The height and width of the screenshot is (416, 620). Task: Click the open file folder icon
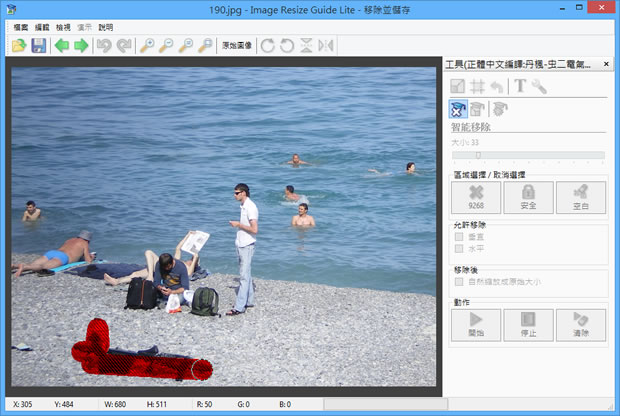point(19,46)
